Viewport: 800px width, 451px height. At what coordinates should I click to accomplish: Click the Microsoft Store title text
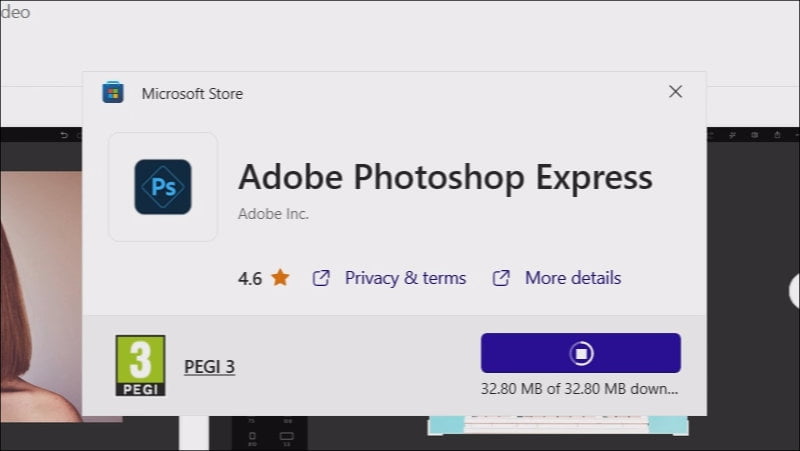192,94
